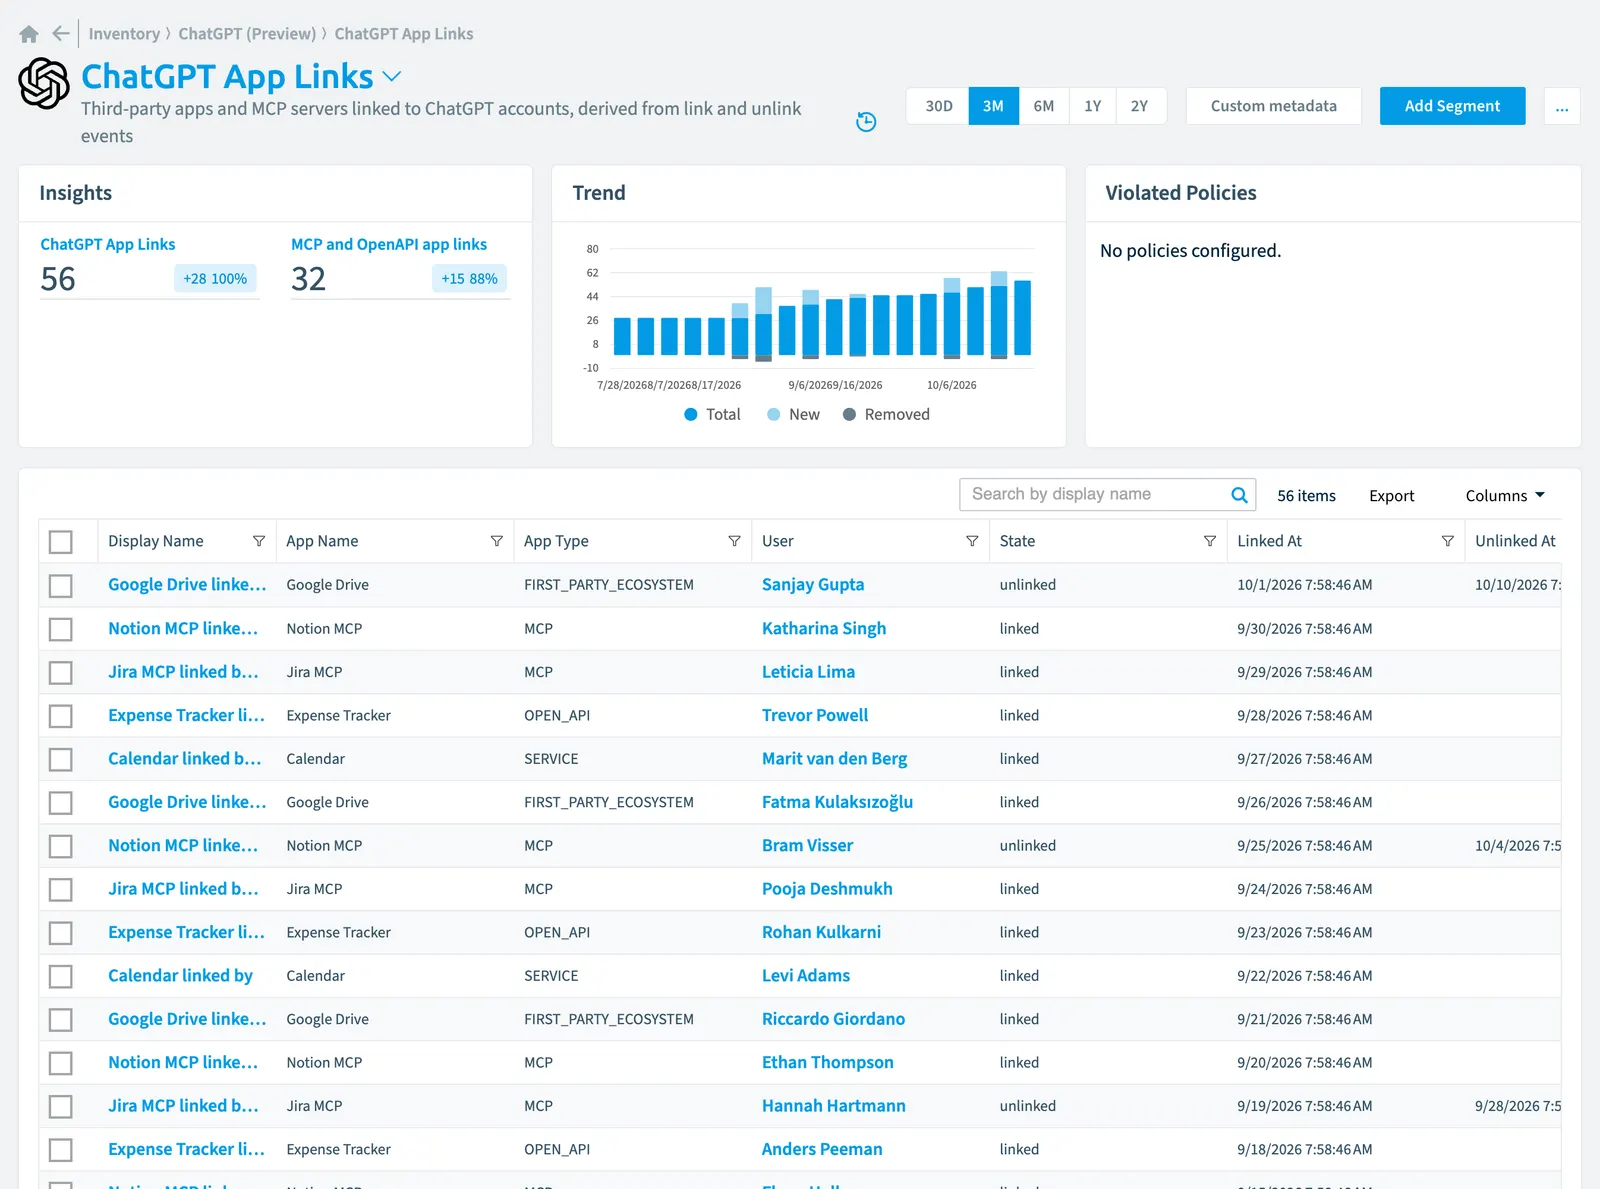Toggle the New legend marker
The width and height of the screenshot is (1600, 1189).
coord(774,415)
